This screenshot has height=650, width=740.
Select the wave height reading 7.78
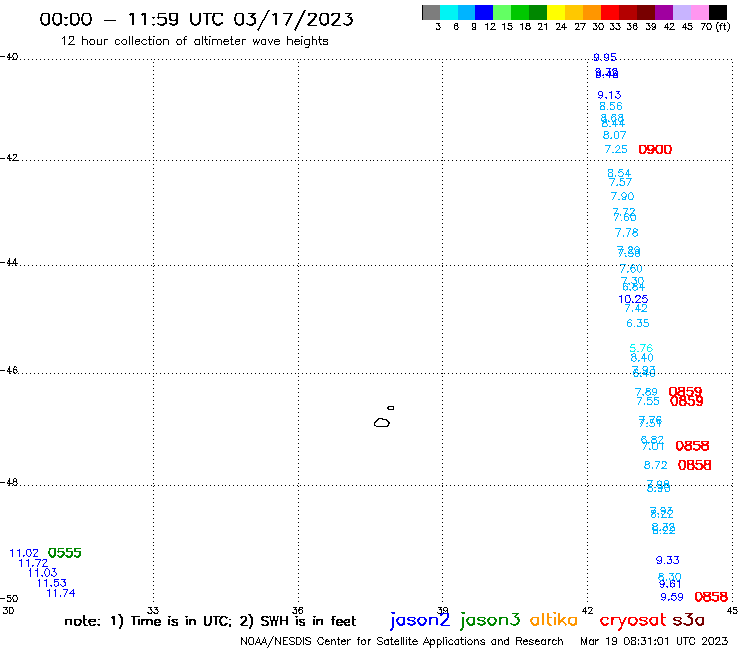tap(626, 233)
